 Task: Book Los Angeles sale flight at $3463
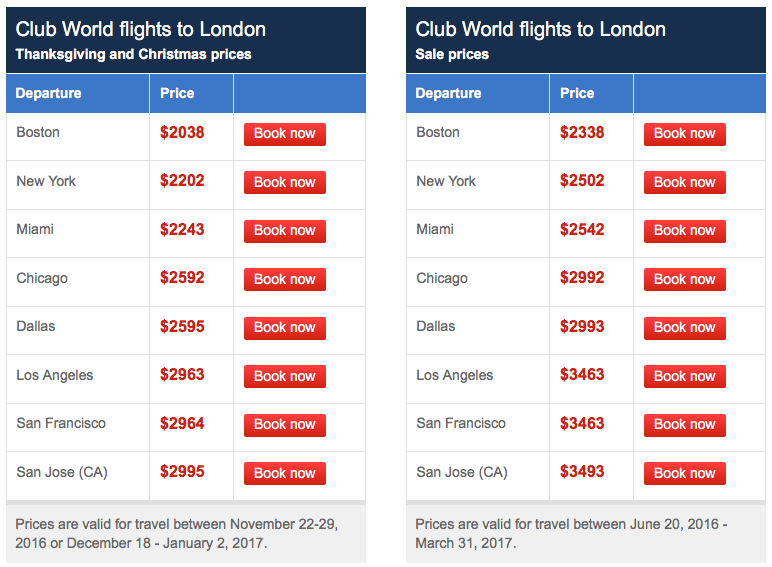pos(684,376)
